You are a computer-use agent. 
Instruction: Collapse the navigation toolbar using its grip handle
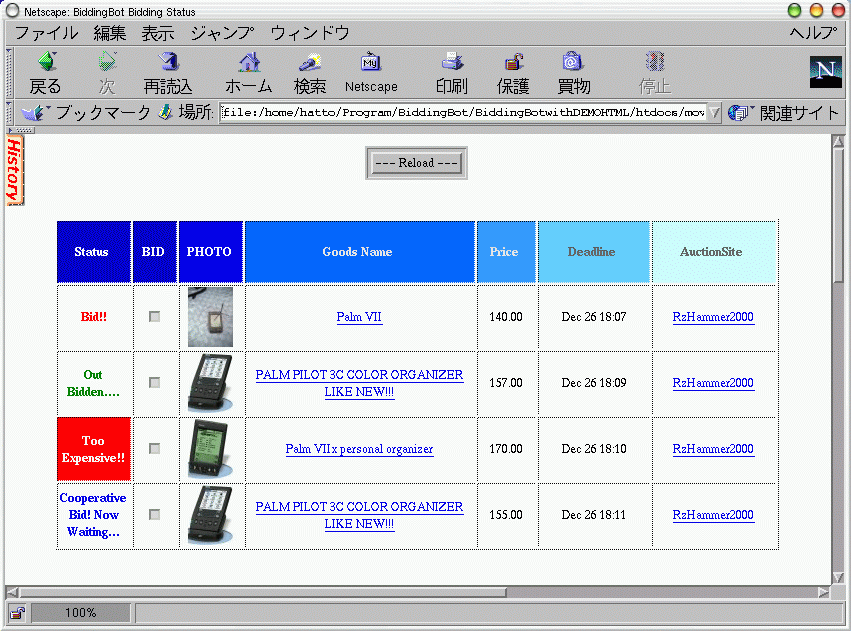pos(9,72)
